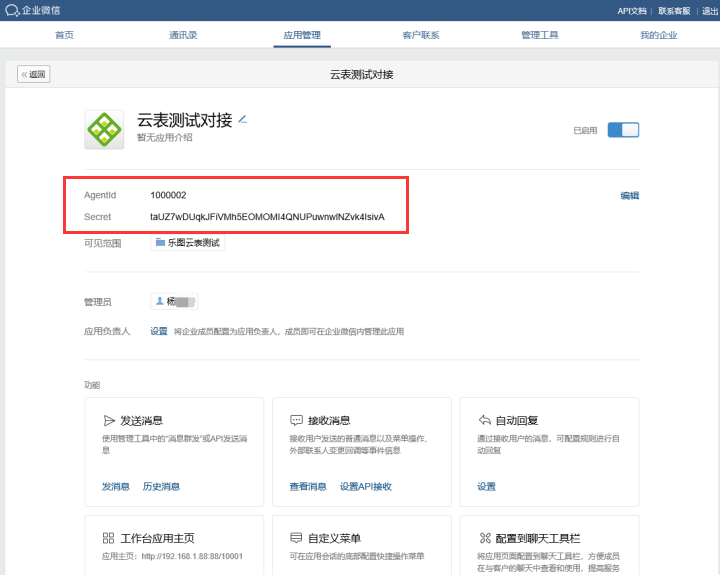
Task: Open the API文档 link
Action: (x=632, y=11)
